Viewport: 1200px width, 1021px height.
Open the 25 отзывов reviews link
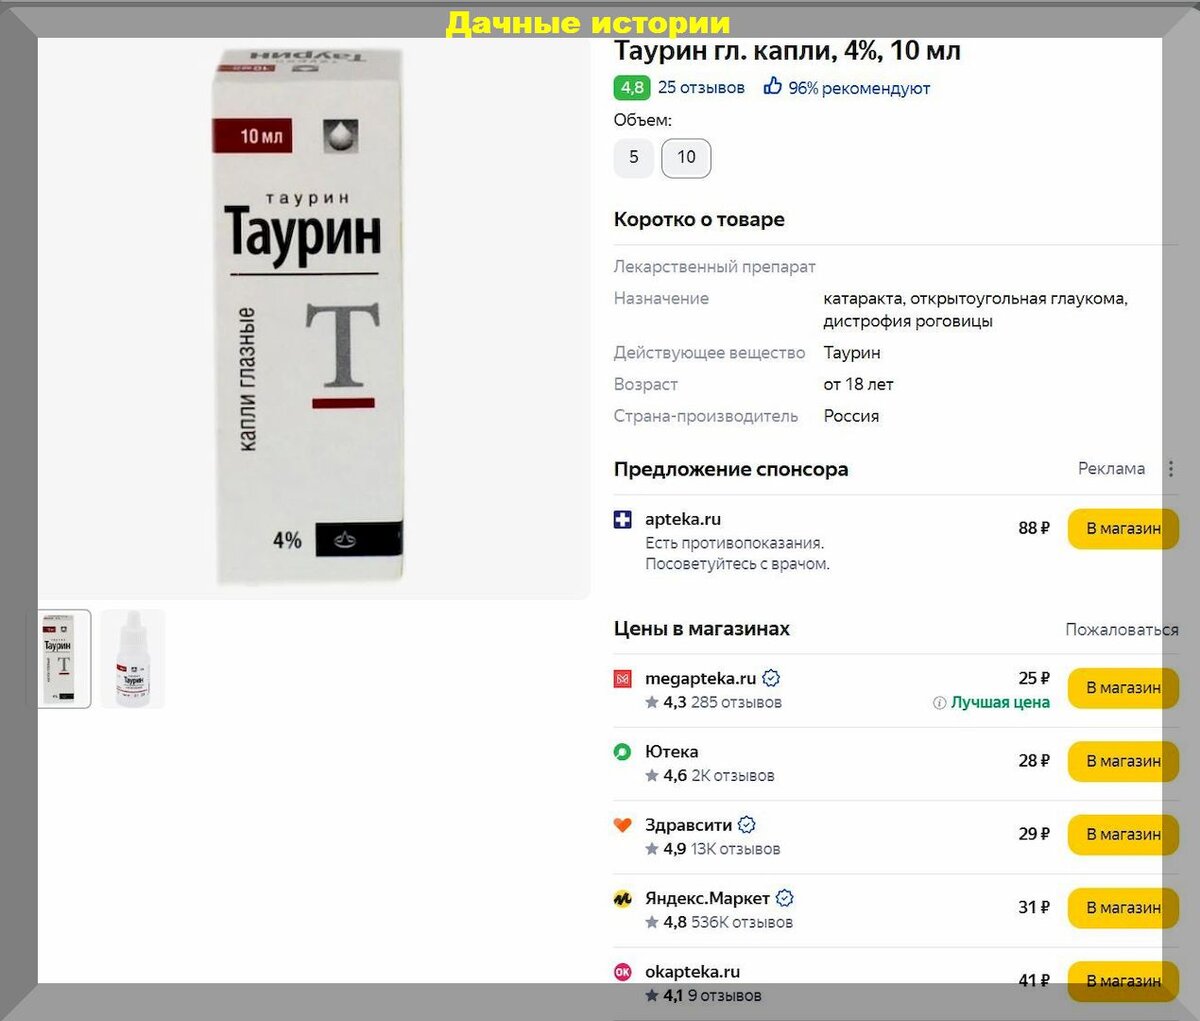(701, 88)
